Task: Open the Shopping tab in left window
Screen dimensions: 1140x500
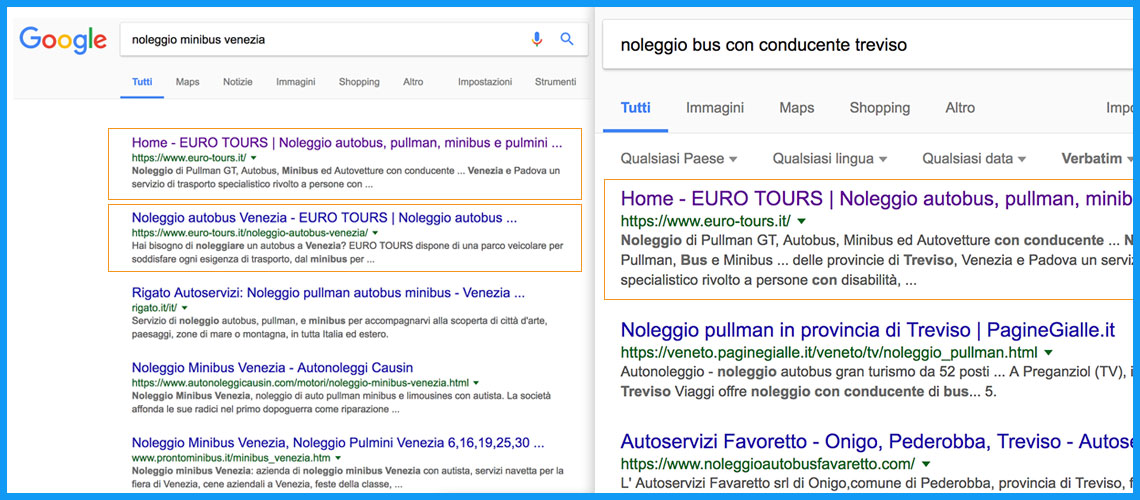Action: tap(359, 82)
